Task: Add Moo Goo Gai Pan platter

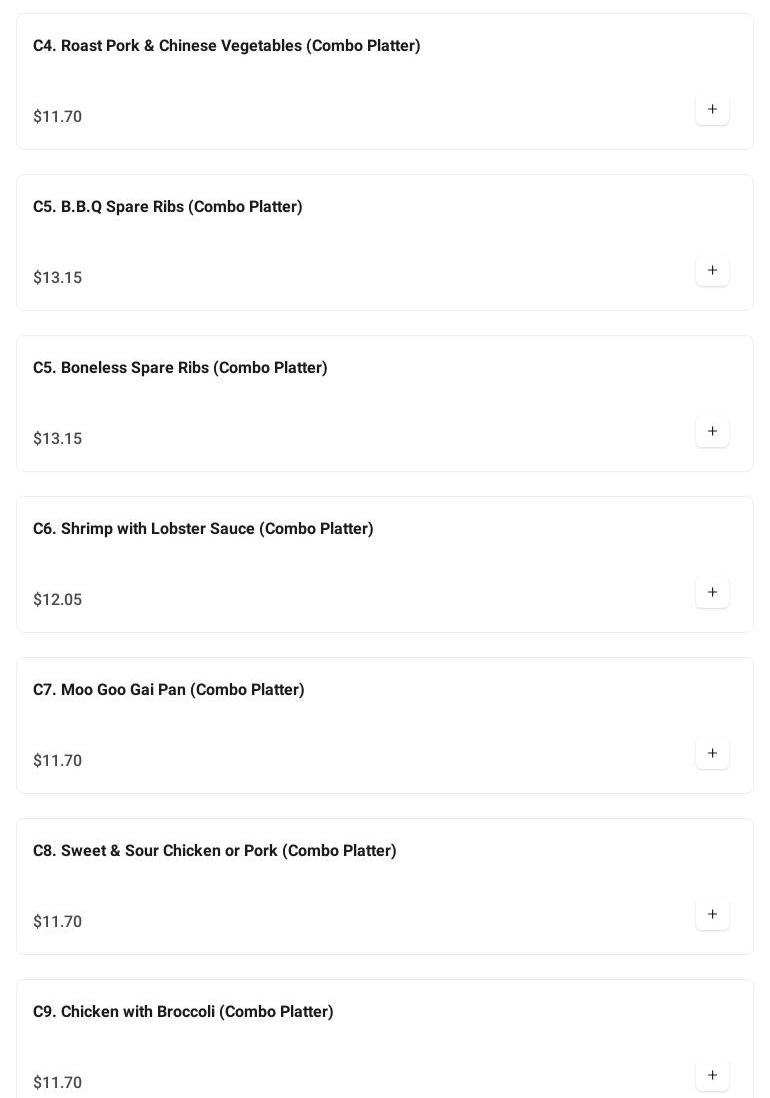Action: pos(712,754)
